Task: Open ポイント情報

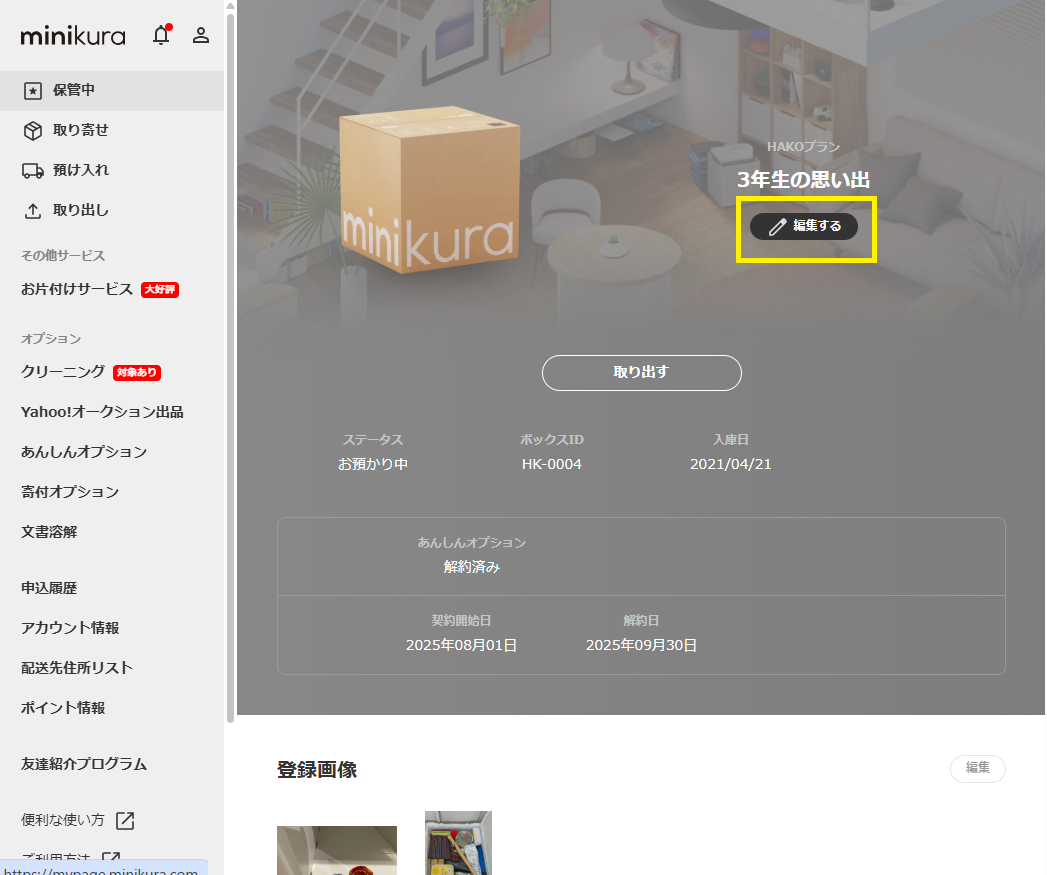Action: pyautogui.click(x=63, y=709)
